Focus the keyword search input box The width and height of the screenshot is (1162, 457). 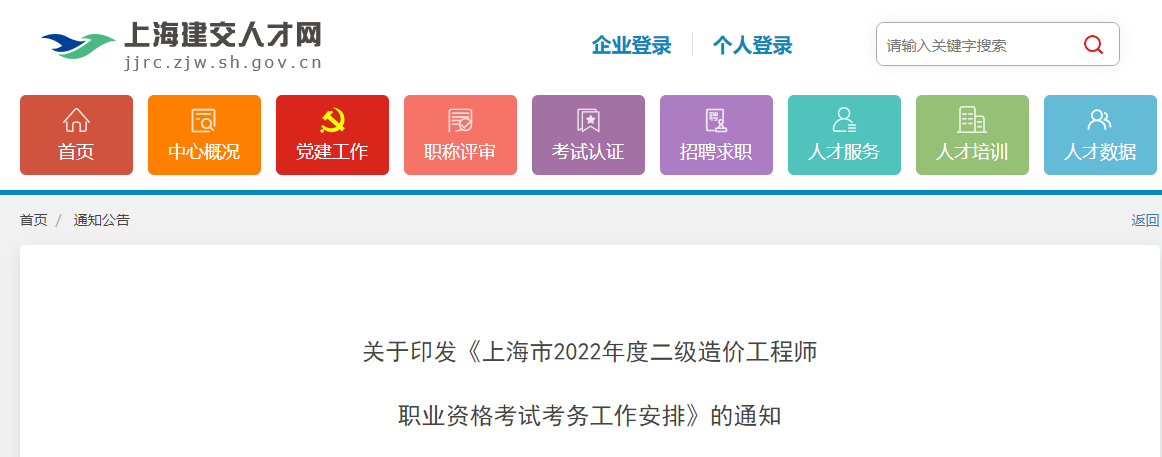coord(975,45)
